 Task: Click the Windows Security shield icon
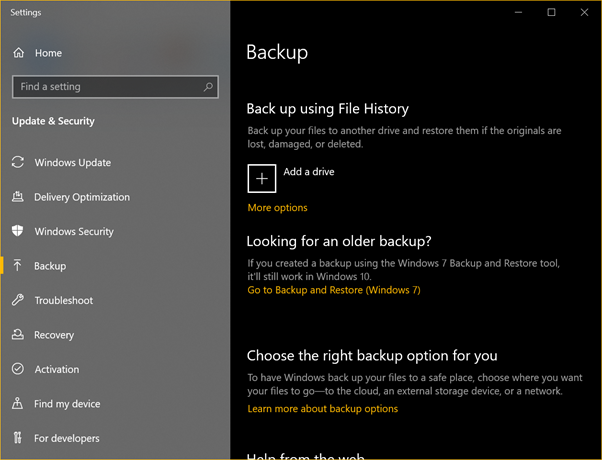click(18, 231)
